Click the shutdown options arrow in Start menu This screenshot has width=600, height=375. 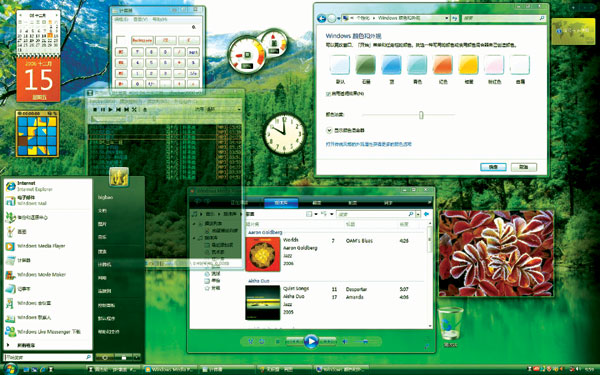pyautogui.click(x=137, y=357)
